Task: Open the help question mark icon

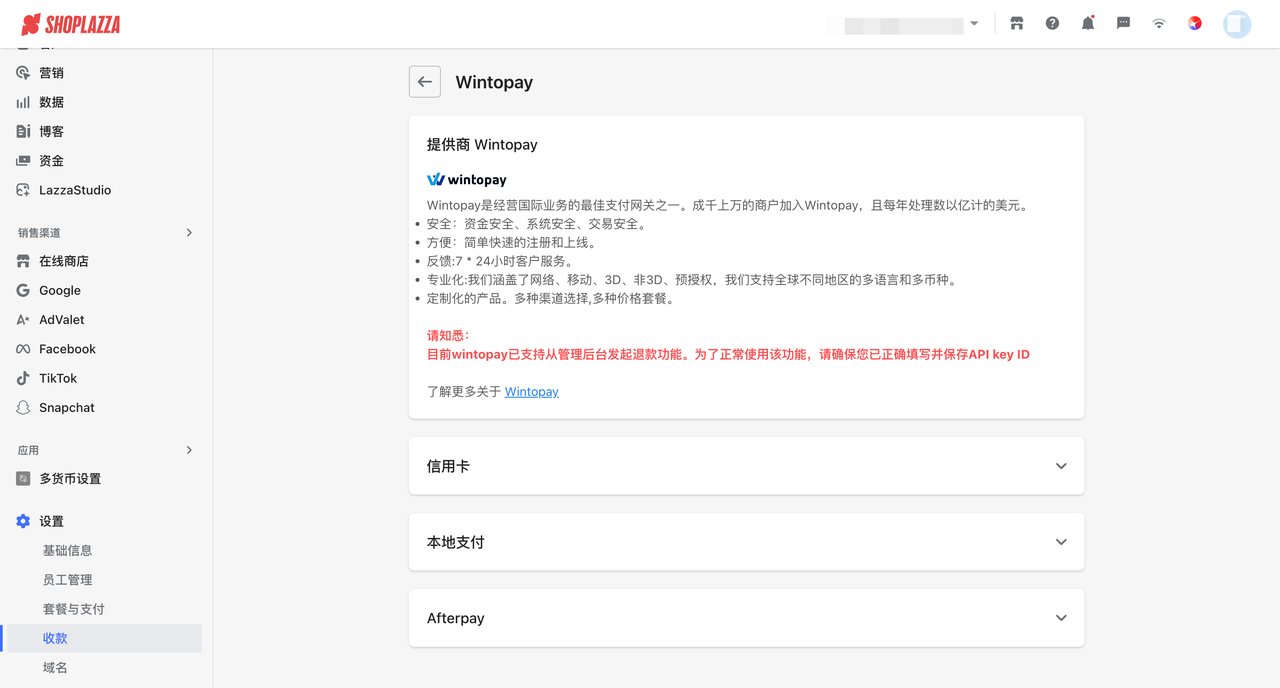Action: 1052,23
